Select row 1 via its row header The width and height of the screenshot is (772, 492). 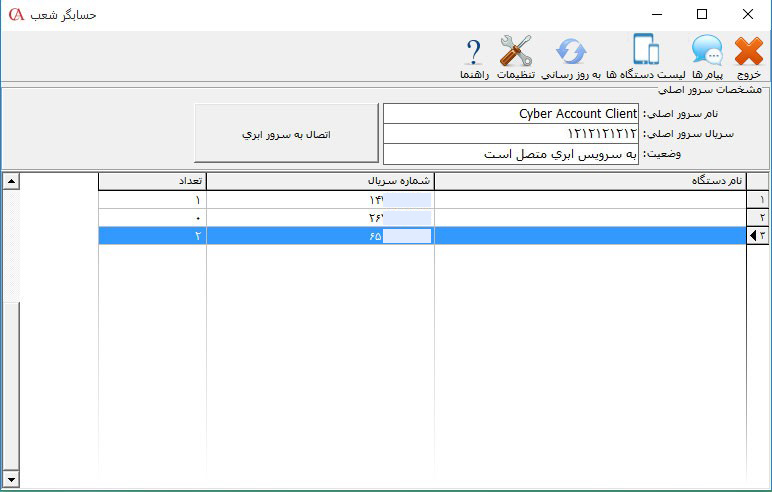[x=759, y=199]
